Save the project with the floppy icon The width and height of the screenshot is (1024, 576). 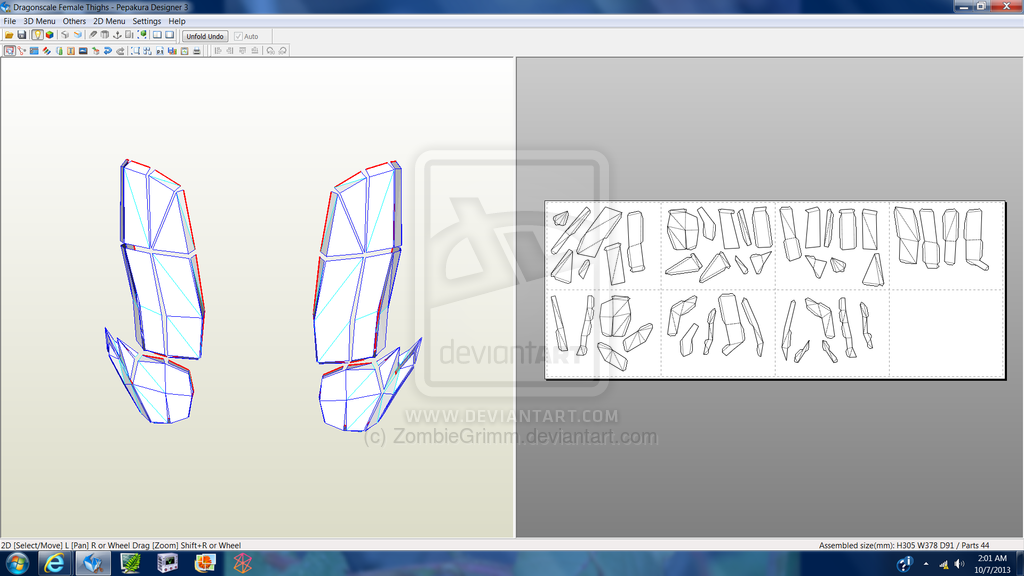22,35
